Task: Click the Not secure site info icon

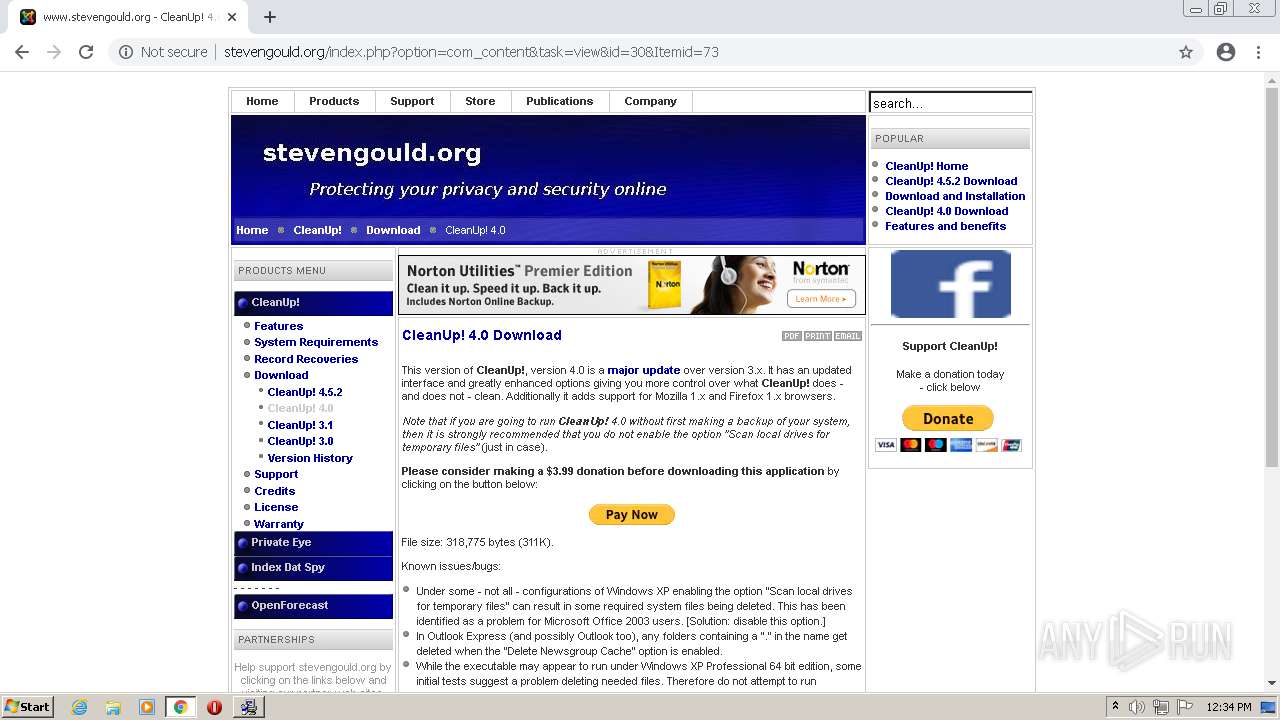Action: pos(126,52)
